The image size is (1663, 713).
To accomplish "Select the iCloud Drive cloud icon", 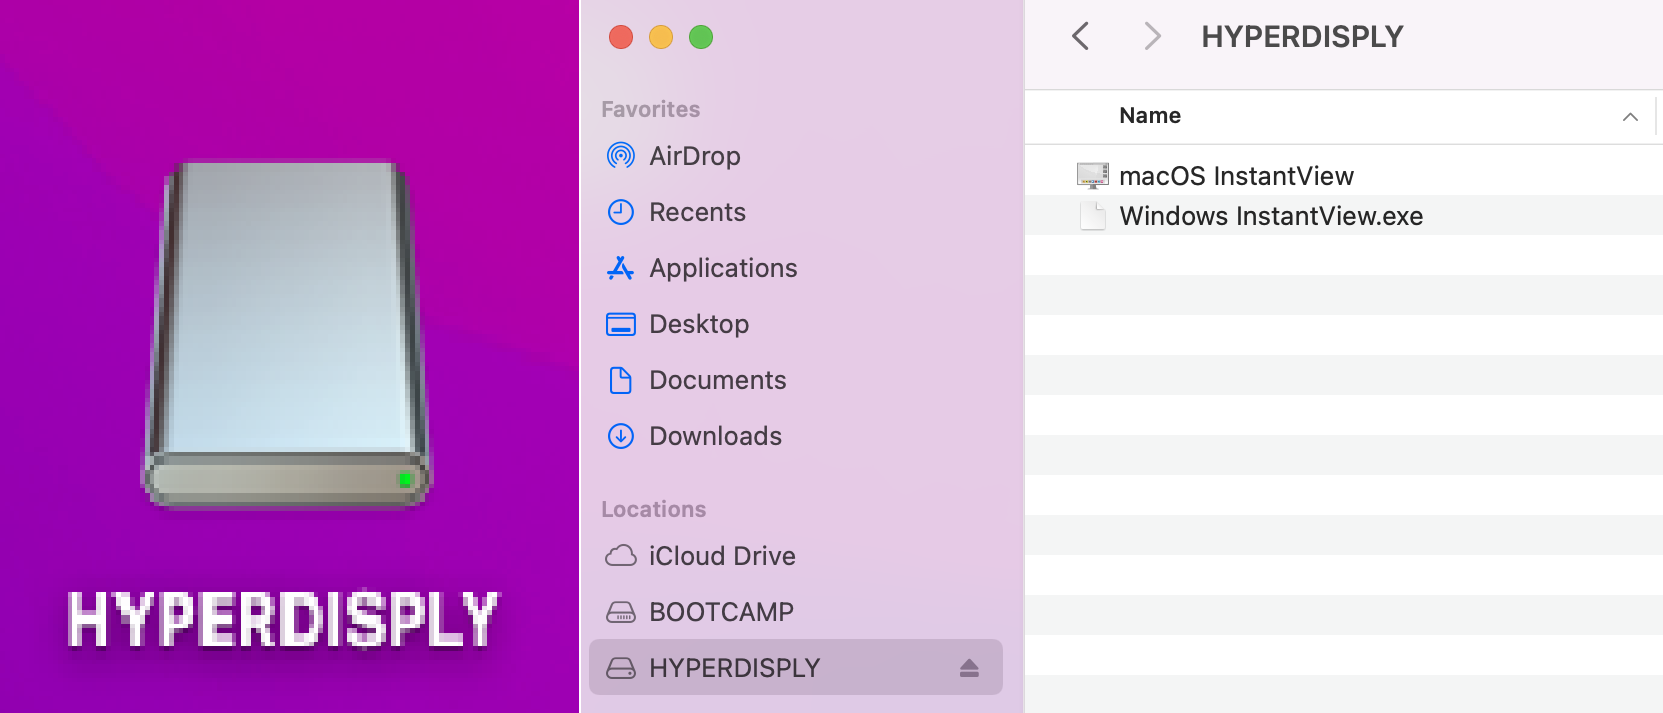I will coord(621,556).
